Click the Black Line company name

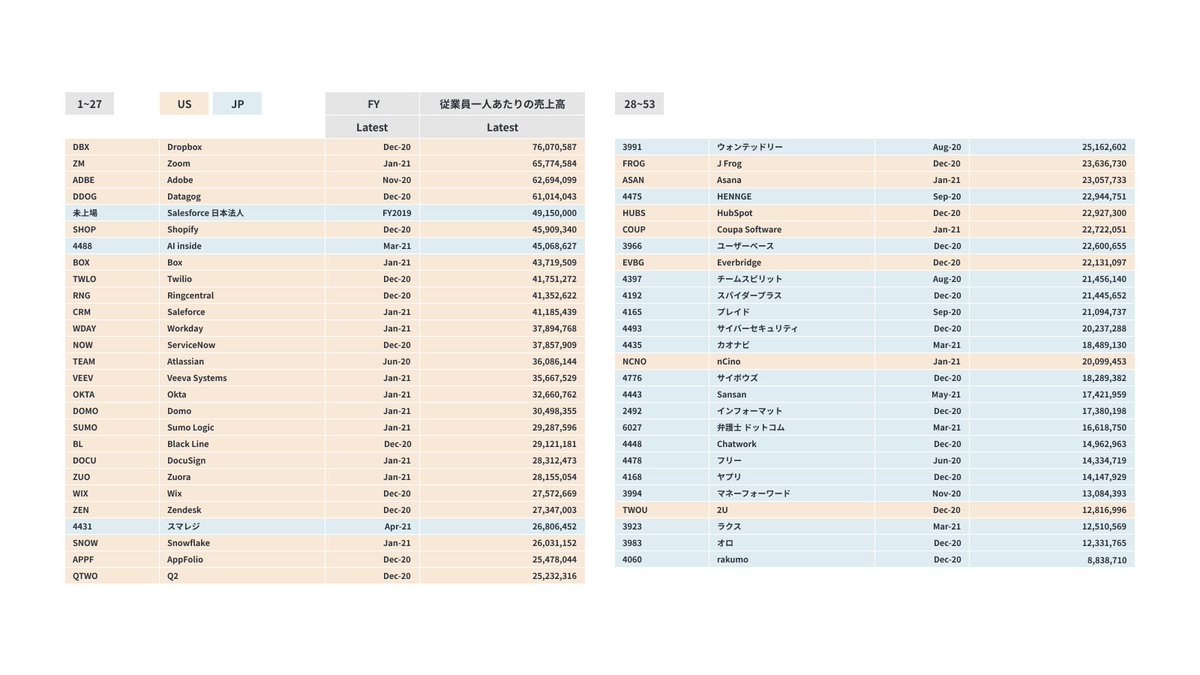coord(188,444)
